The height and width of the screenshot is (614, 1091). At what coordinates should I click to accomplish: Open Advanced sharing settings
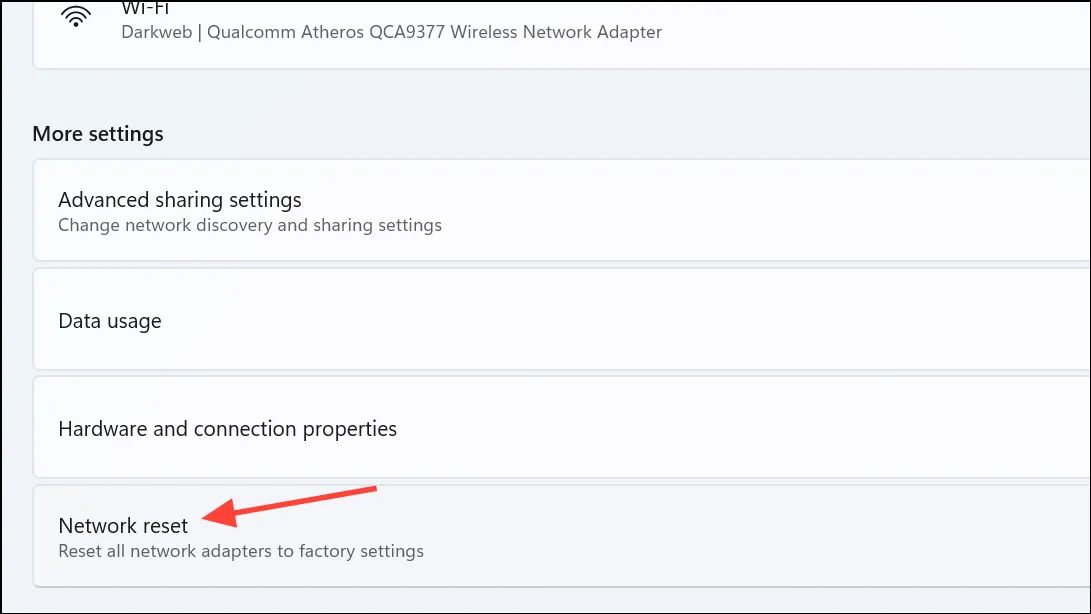point(561,210)
